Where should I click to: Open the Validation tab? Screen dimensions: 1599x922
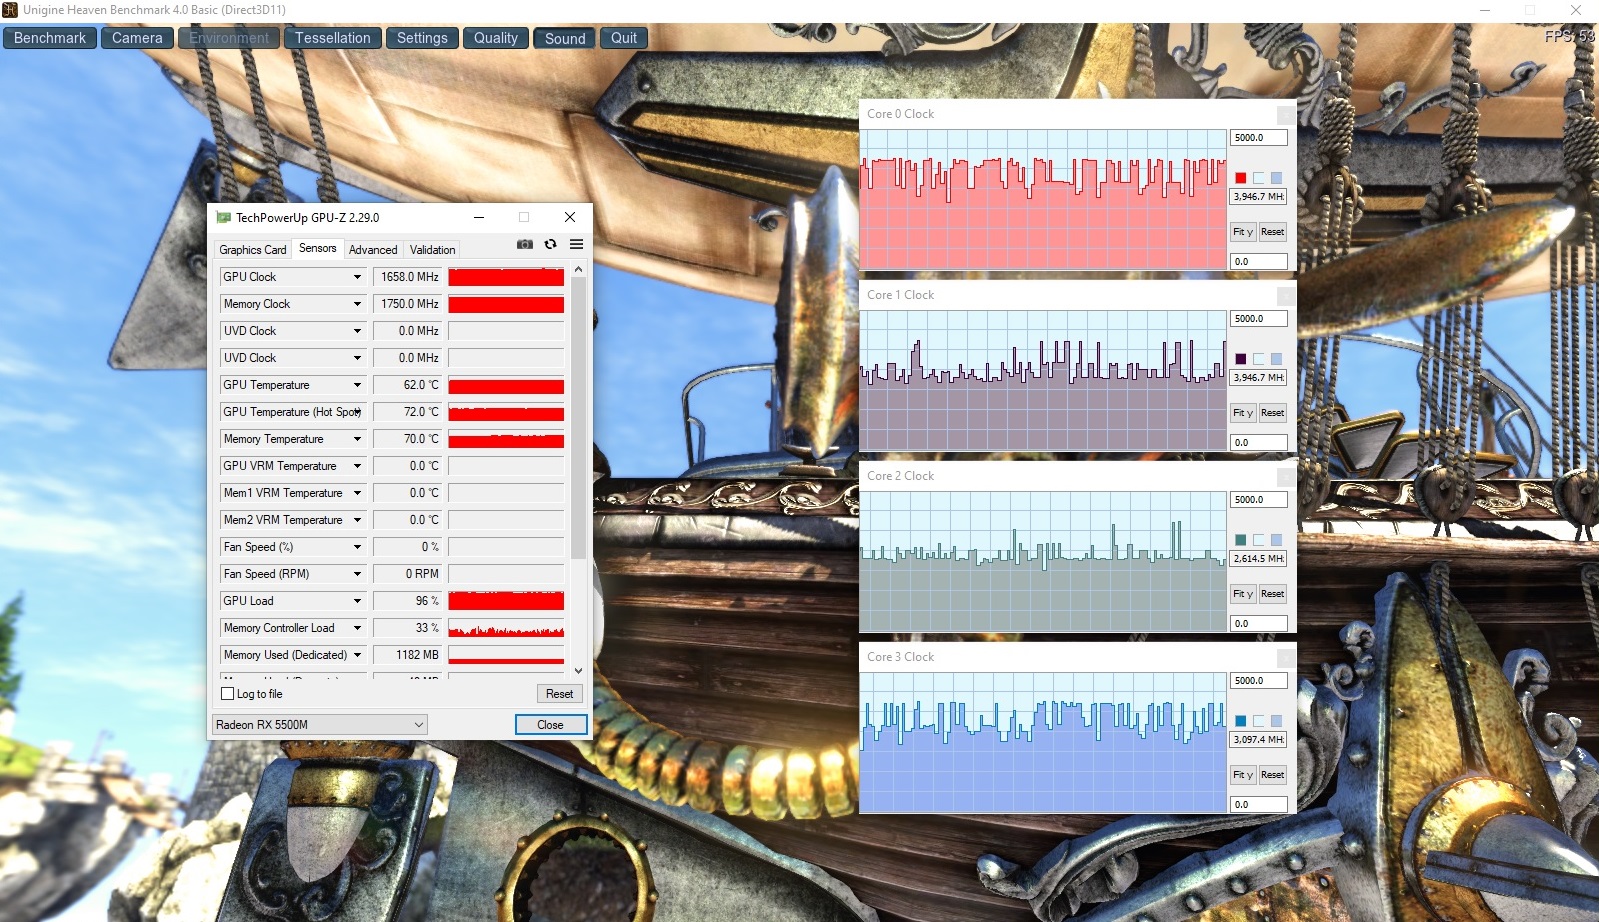pyautogui.click(x=432, y=250)
